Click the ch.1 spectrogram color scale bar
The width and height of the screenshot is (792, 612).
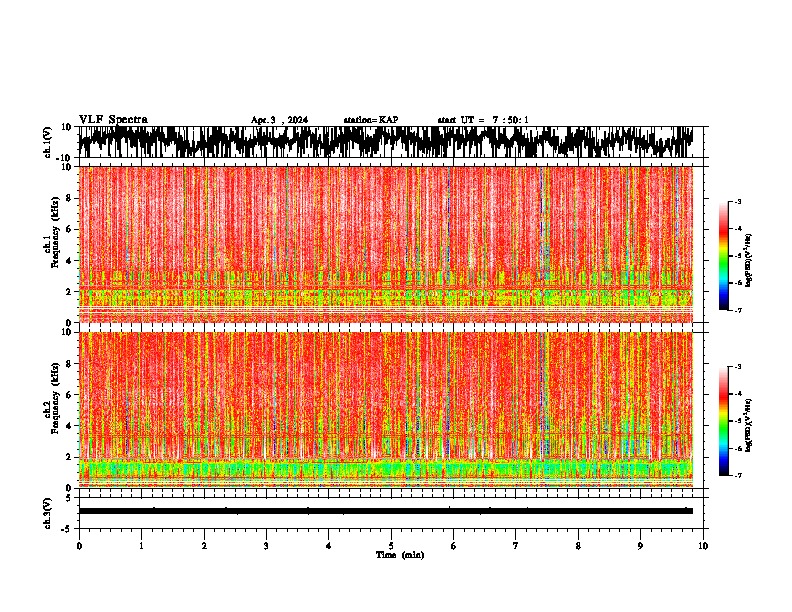tap(723, 256)
